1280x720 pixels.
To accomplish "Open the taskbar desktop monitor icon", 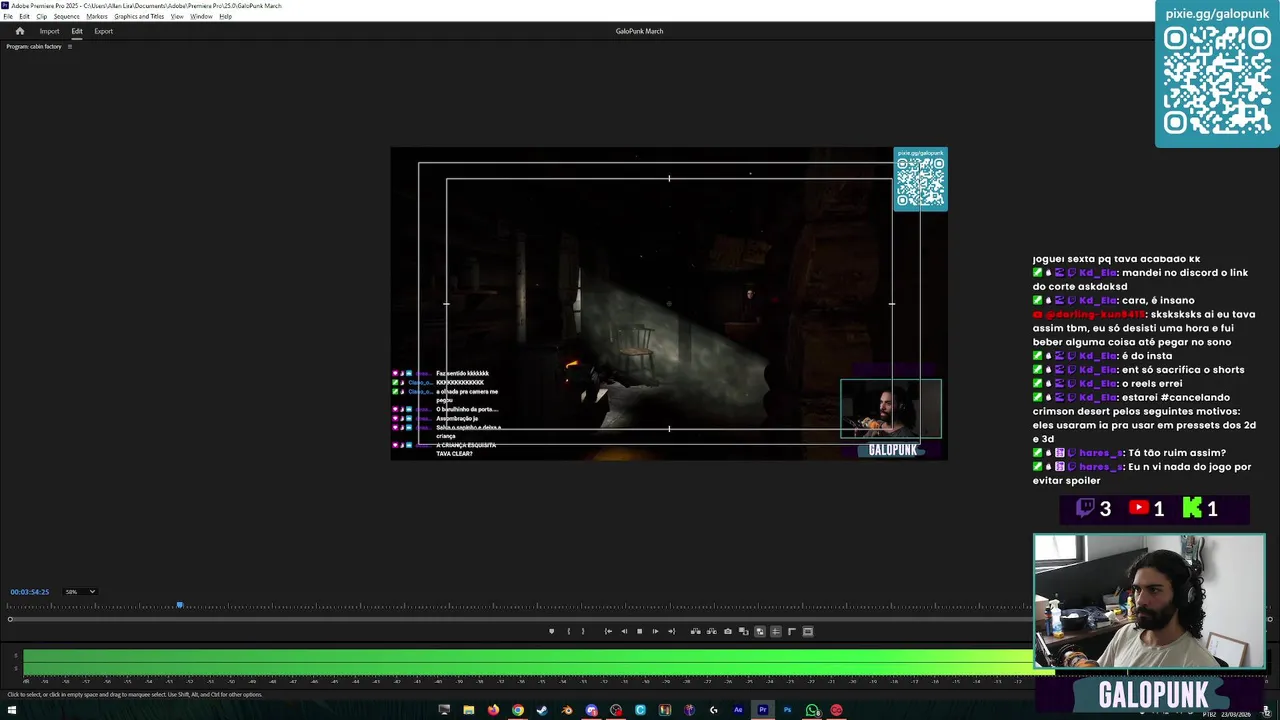I will click(x=444, y=710).
